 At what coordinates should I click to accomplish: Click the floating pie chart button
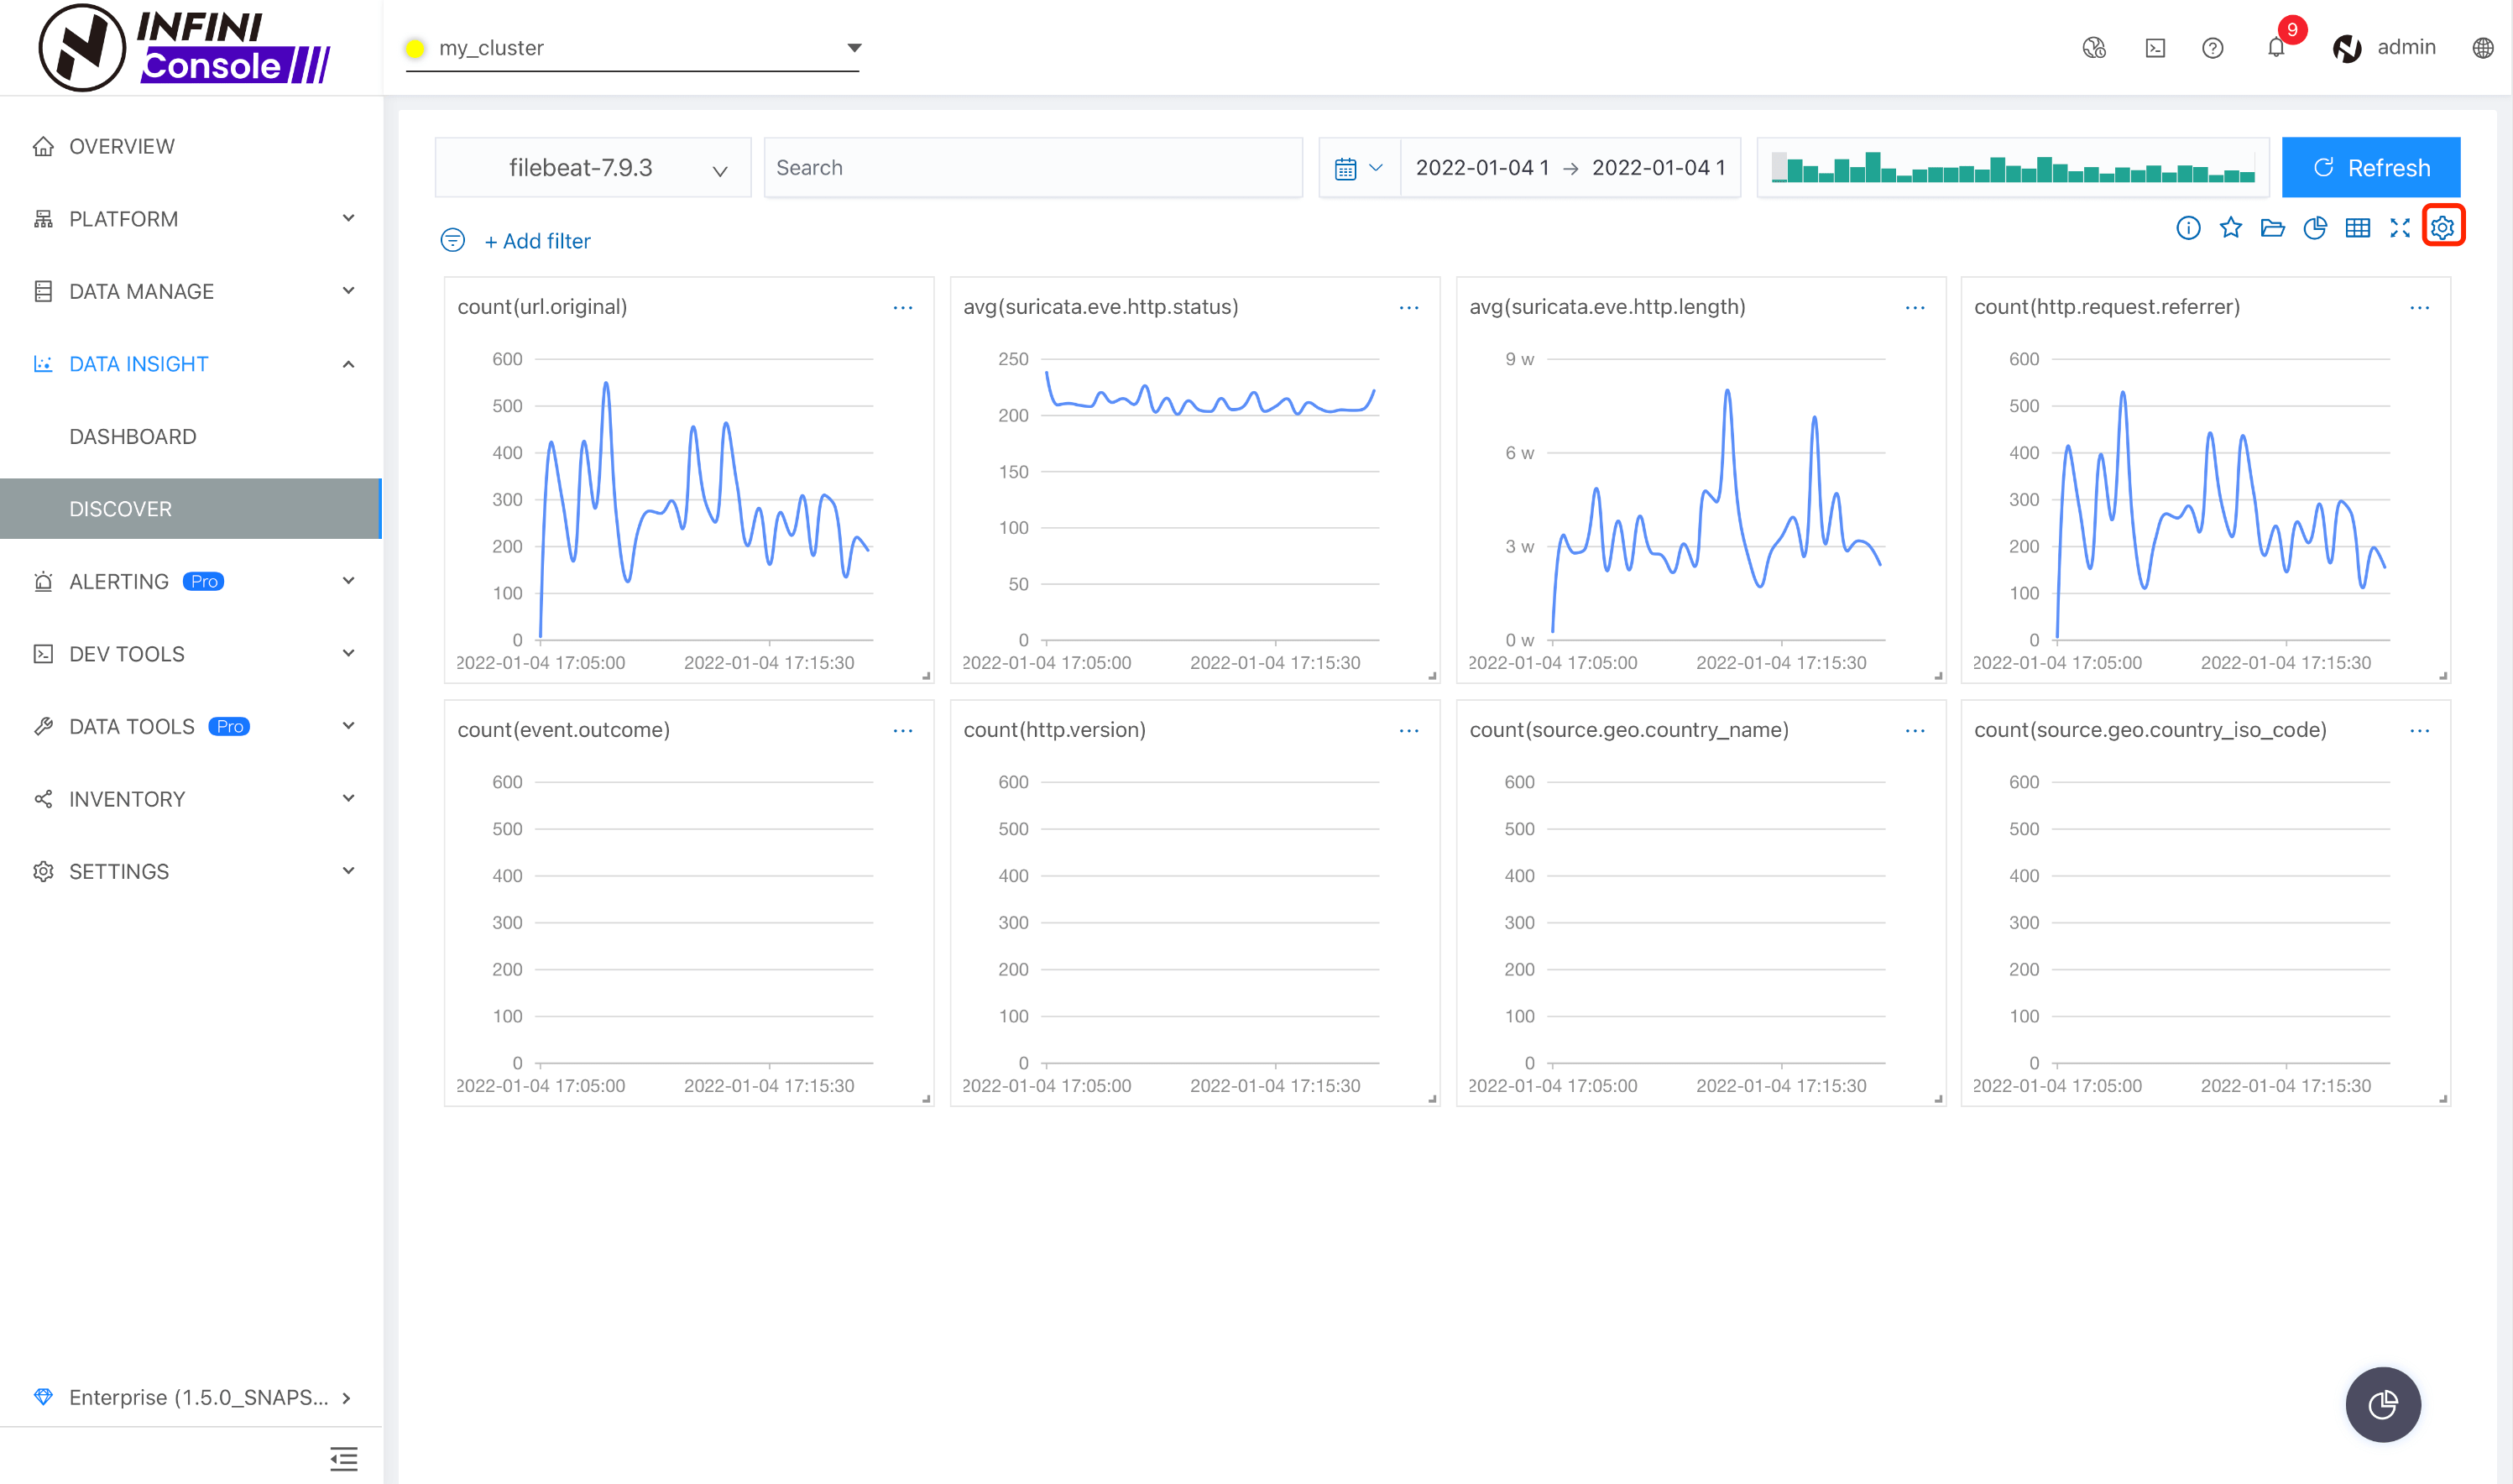[x=2383, y=1404]
